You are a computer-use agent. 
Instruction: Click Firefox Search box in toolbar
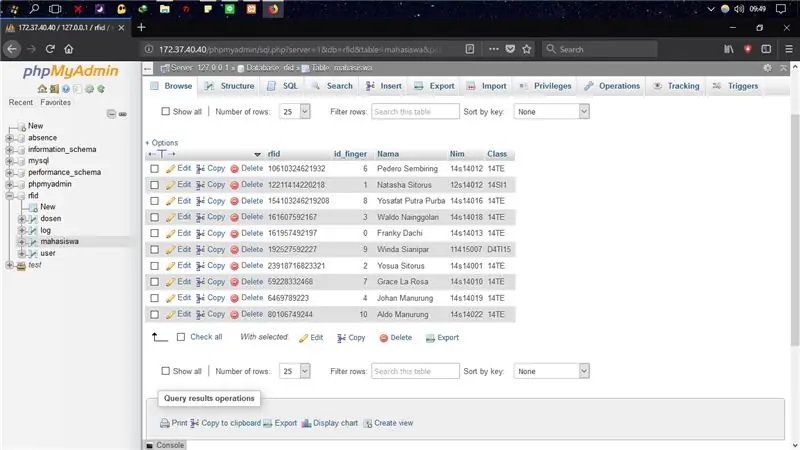pos(600,49)
